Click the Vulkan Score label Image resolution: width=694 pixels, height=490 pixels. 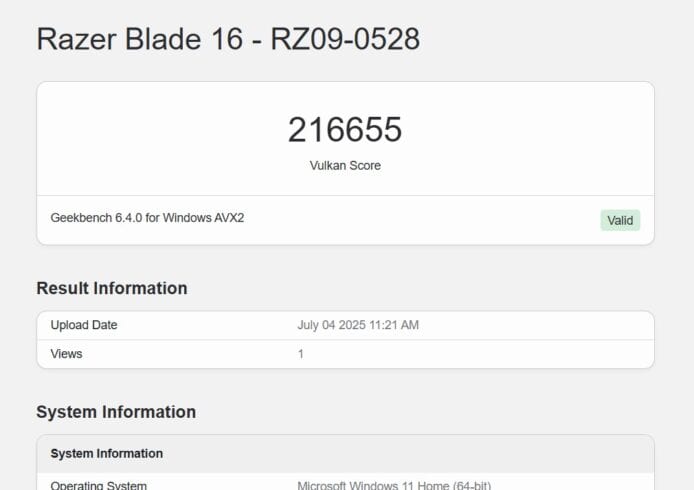pos(345,166)
